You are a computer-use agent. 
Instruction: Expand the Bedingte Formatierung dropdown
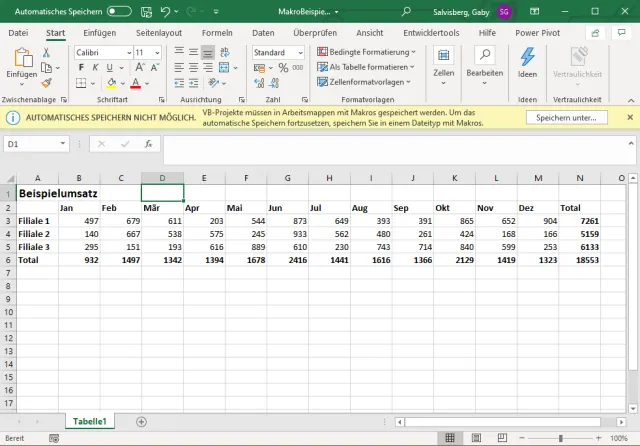pos(366,52)
